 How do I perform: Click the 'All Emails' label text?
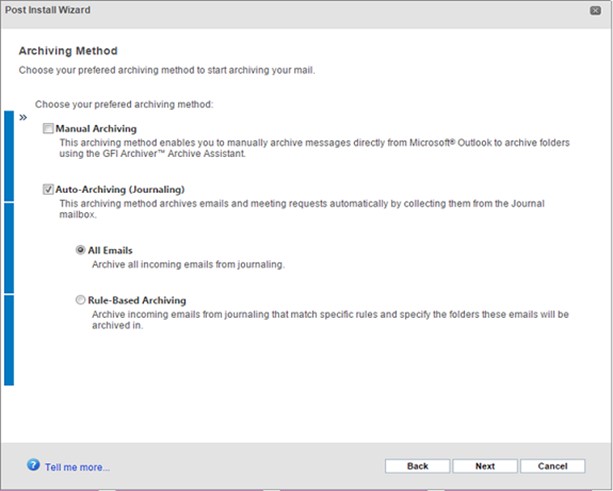pyautogui.click(x=110, y=250)
